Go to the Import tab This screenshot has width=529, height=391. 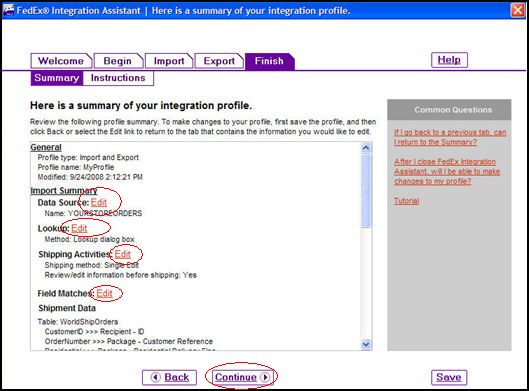point(169,61)
